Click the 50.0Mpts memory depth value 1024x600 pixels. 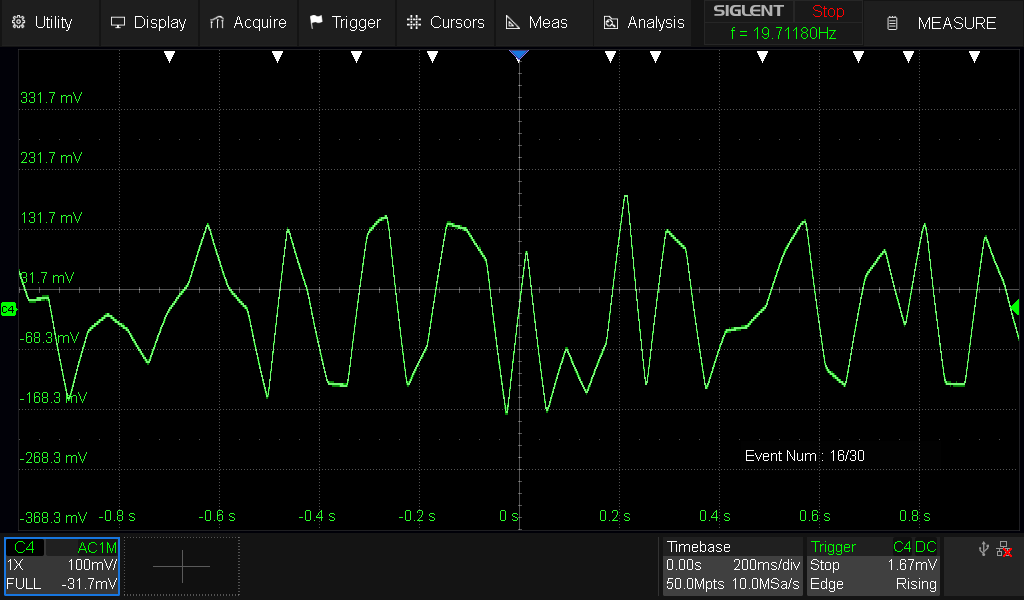coord(695,584)
